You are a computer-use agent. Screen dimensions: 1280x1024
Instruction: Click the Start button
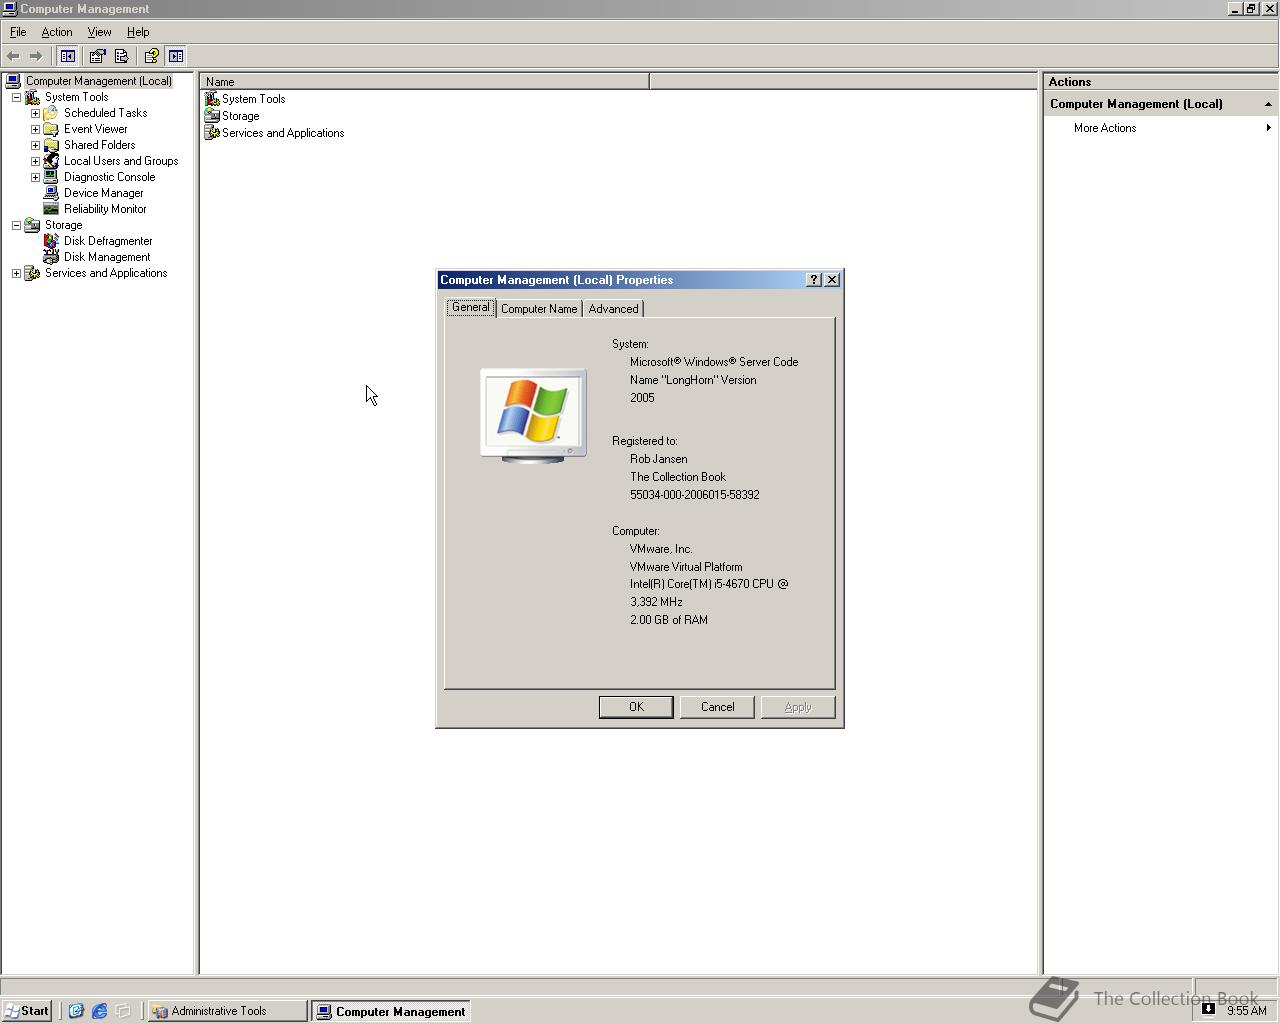tap(27, 1011)
